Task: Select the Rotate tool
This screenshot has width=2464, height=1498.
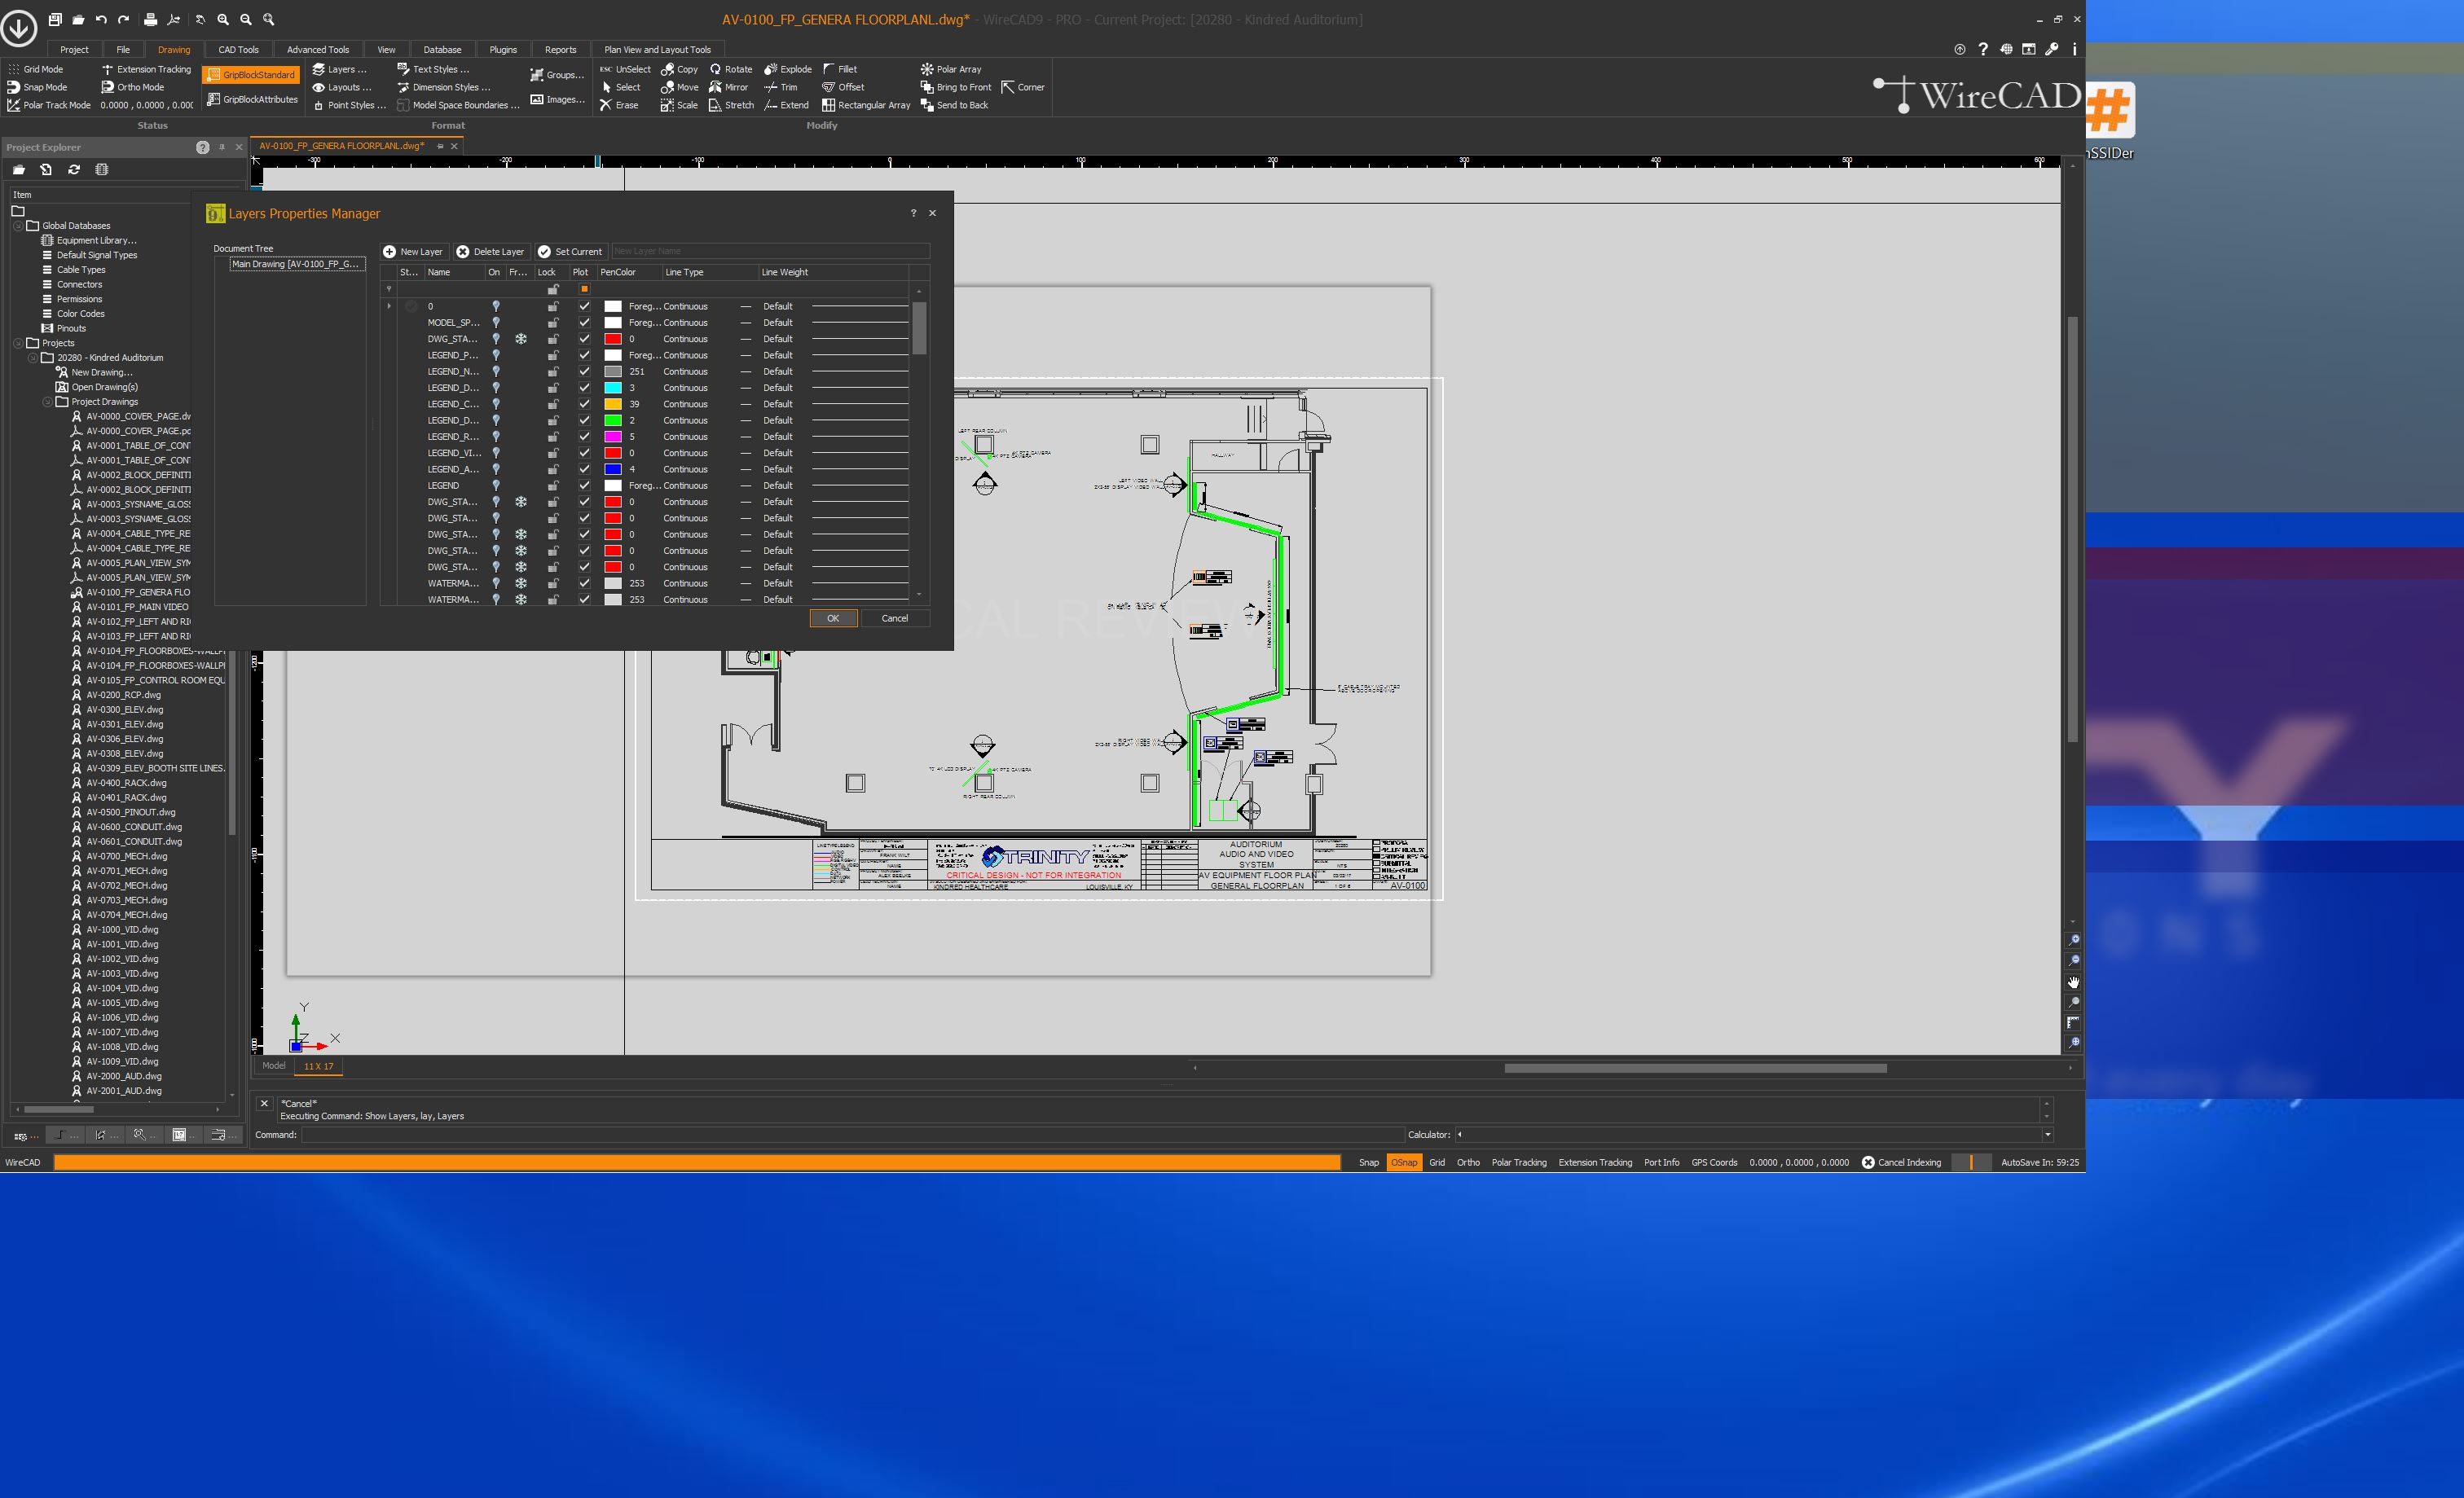Action: click(x=730, y=69)
